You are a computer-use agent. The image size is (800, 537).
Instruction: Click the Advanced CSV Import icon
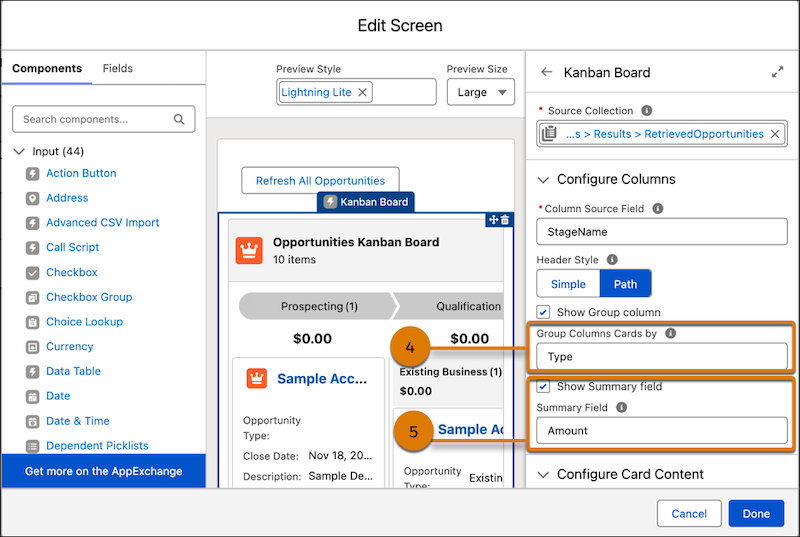32,223
